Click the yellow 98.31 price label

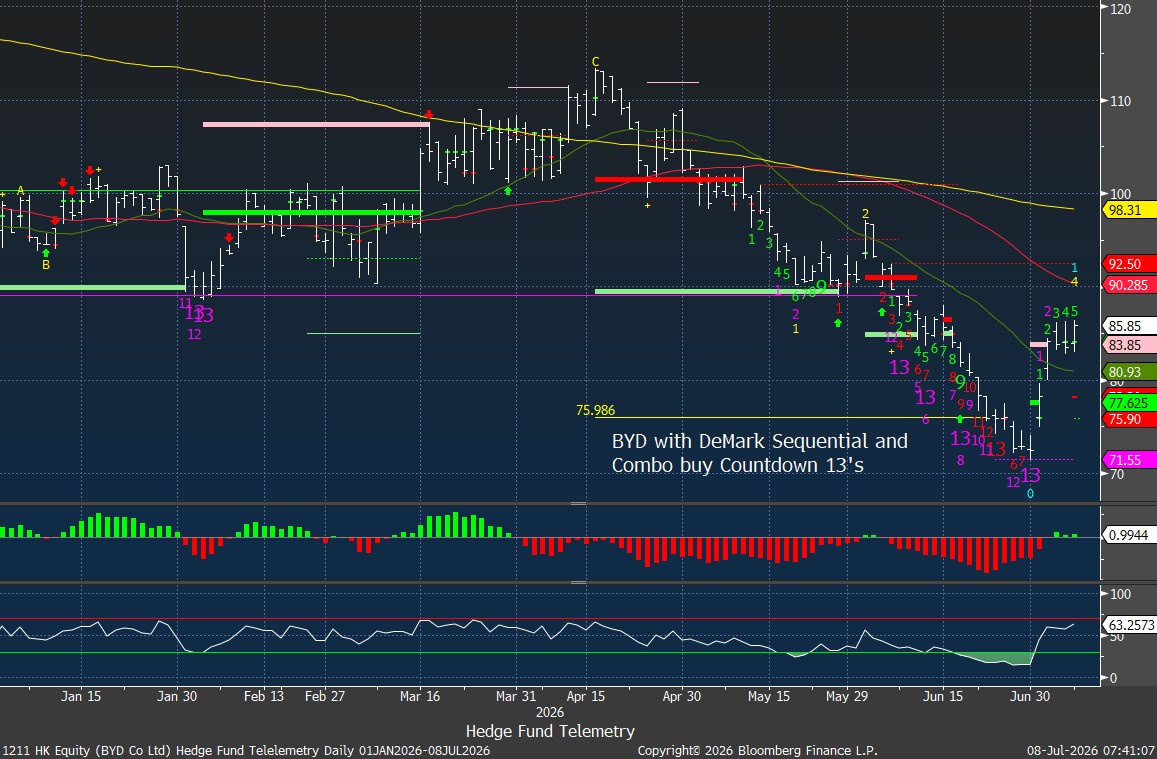point(1128,210)
